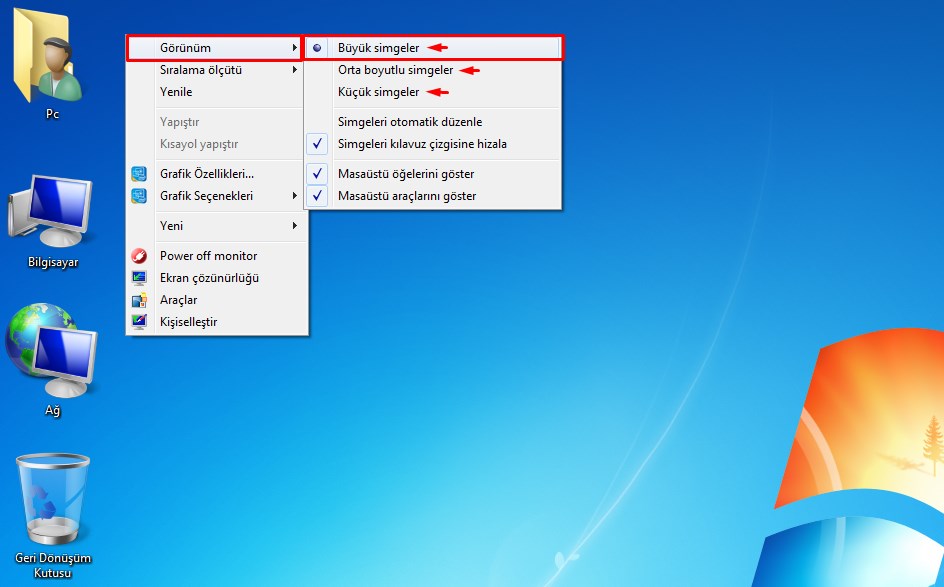Click the Kişiselleştir personalize menu icon
The image size is (944, 587).
tap(139, 322)
